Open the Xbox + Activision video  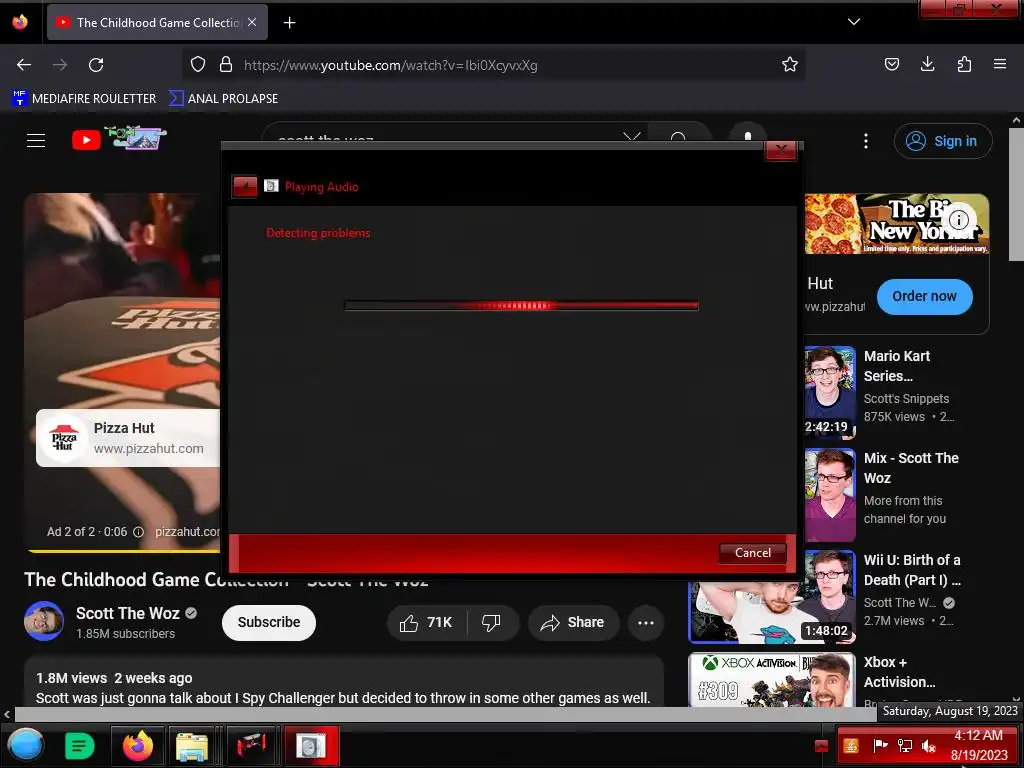point(899,672)
